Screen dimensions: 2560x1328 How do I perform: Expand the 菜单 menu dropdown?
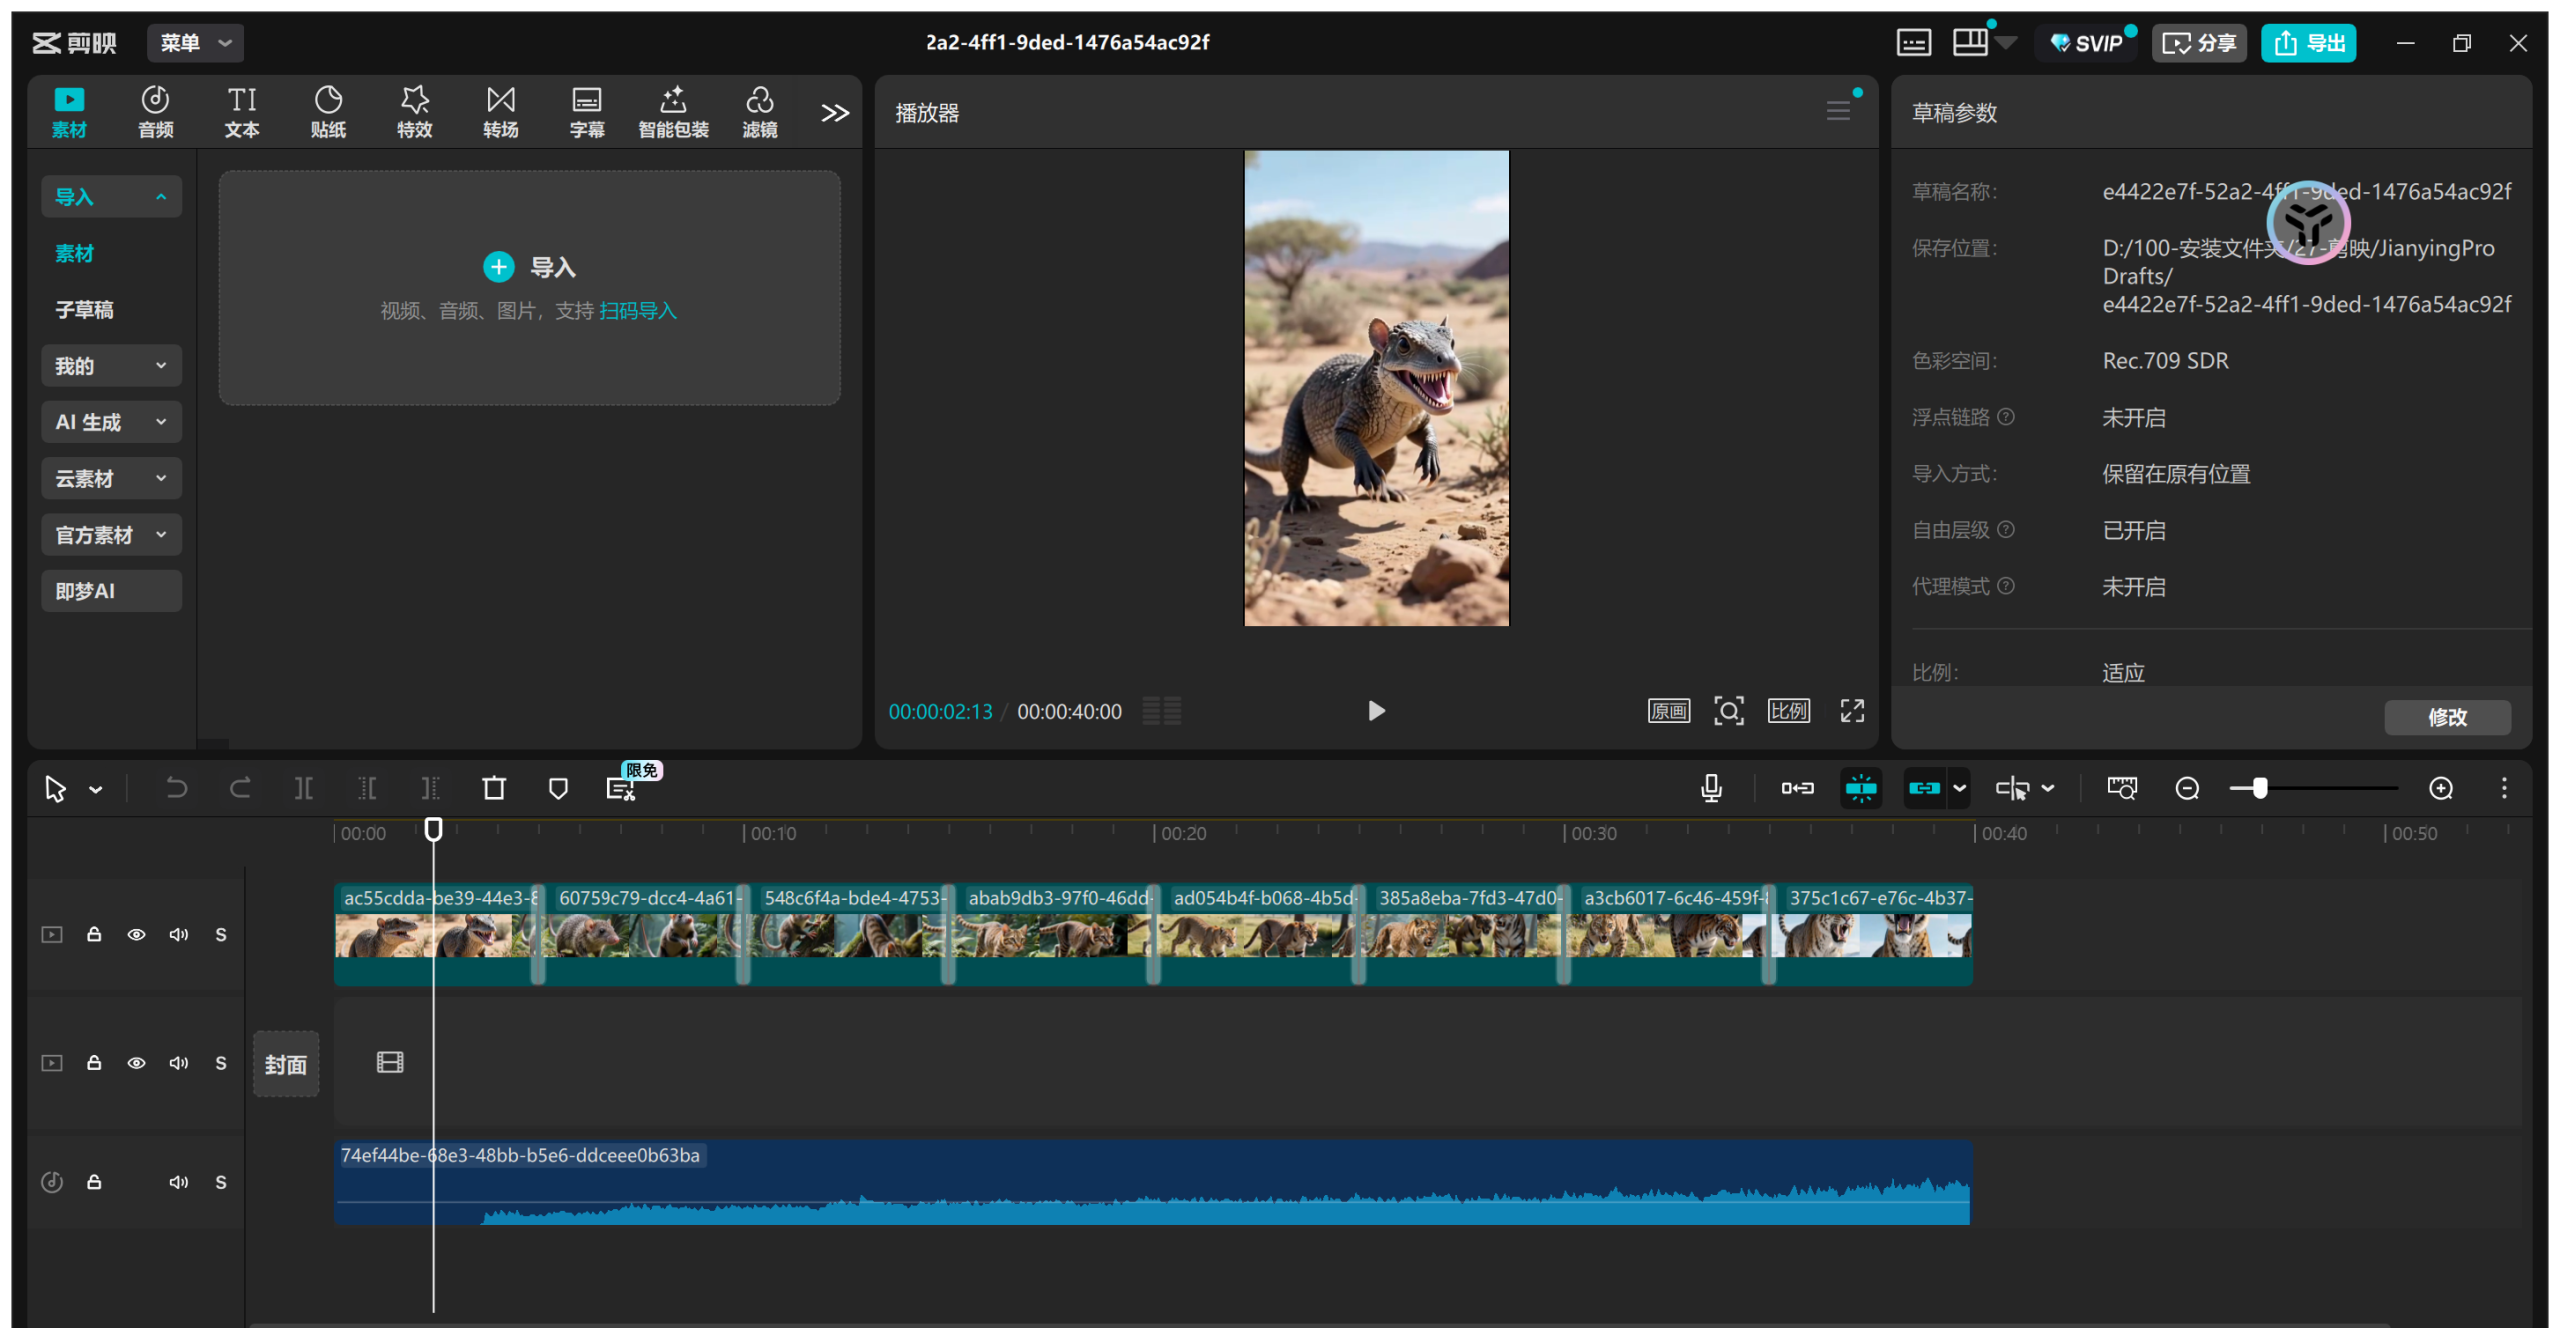click(196, 43)
